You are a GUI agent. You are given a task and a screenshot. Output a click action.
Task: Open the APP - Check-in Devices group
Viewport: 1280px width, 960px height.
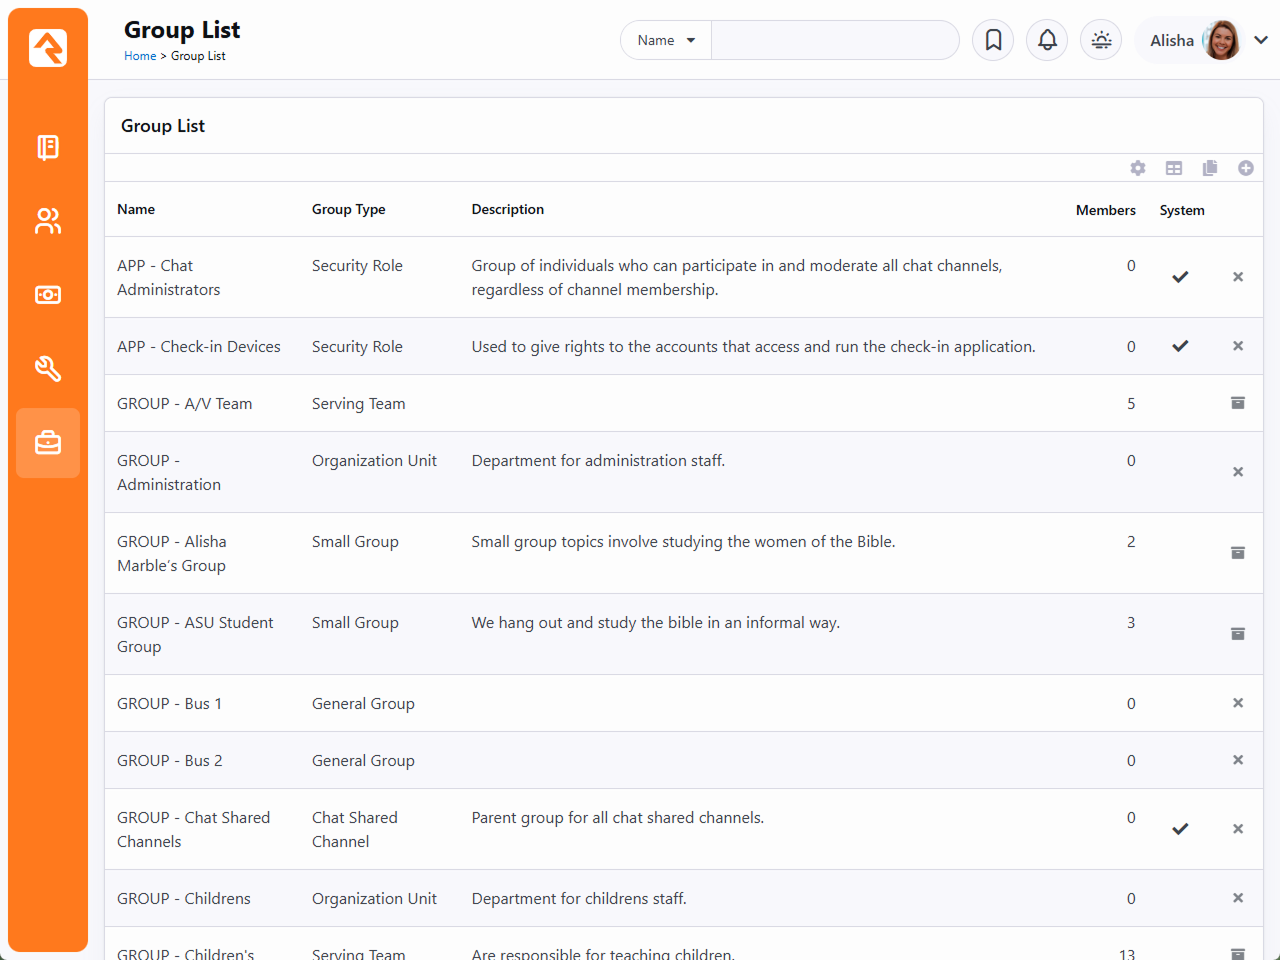[x=199, y=347]
